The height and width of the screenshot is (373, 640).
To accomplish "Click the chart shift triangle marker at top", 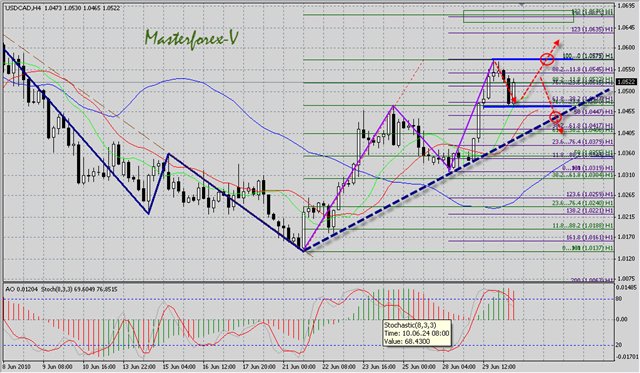I will coord(521,4).
